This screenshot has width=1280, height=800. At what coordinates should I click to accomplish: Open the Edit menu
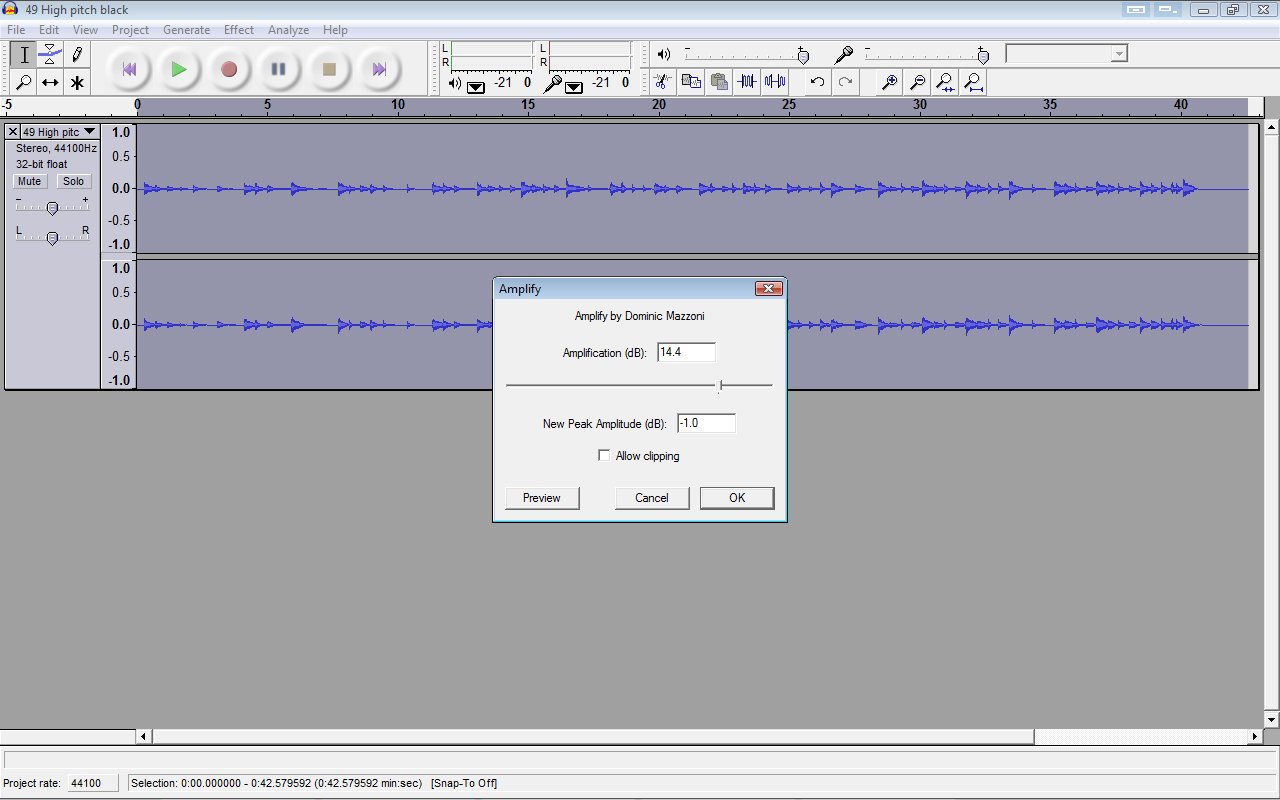coord(49,30)
